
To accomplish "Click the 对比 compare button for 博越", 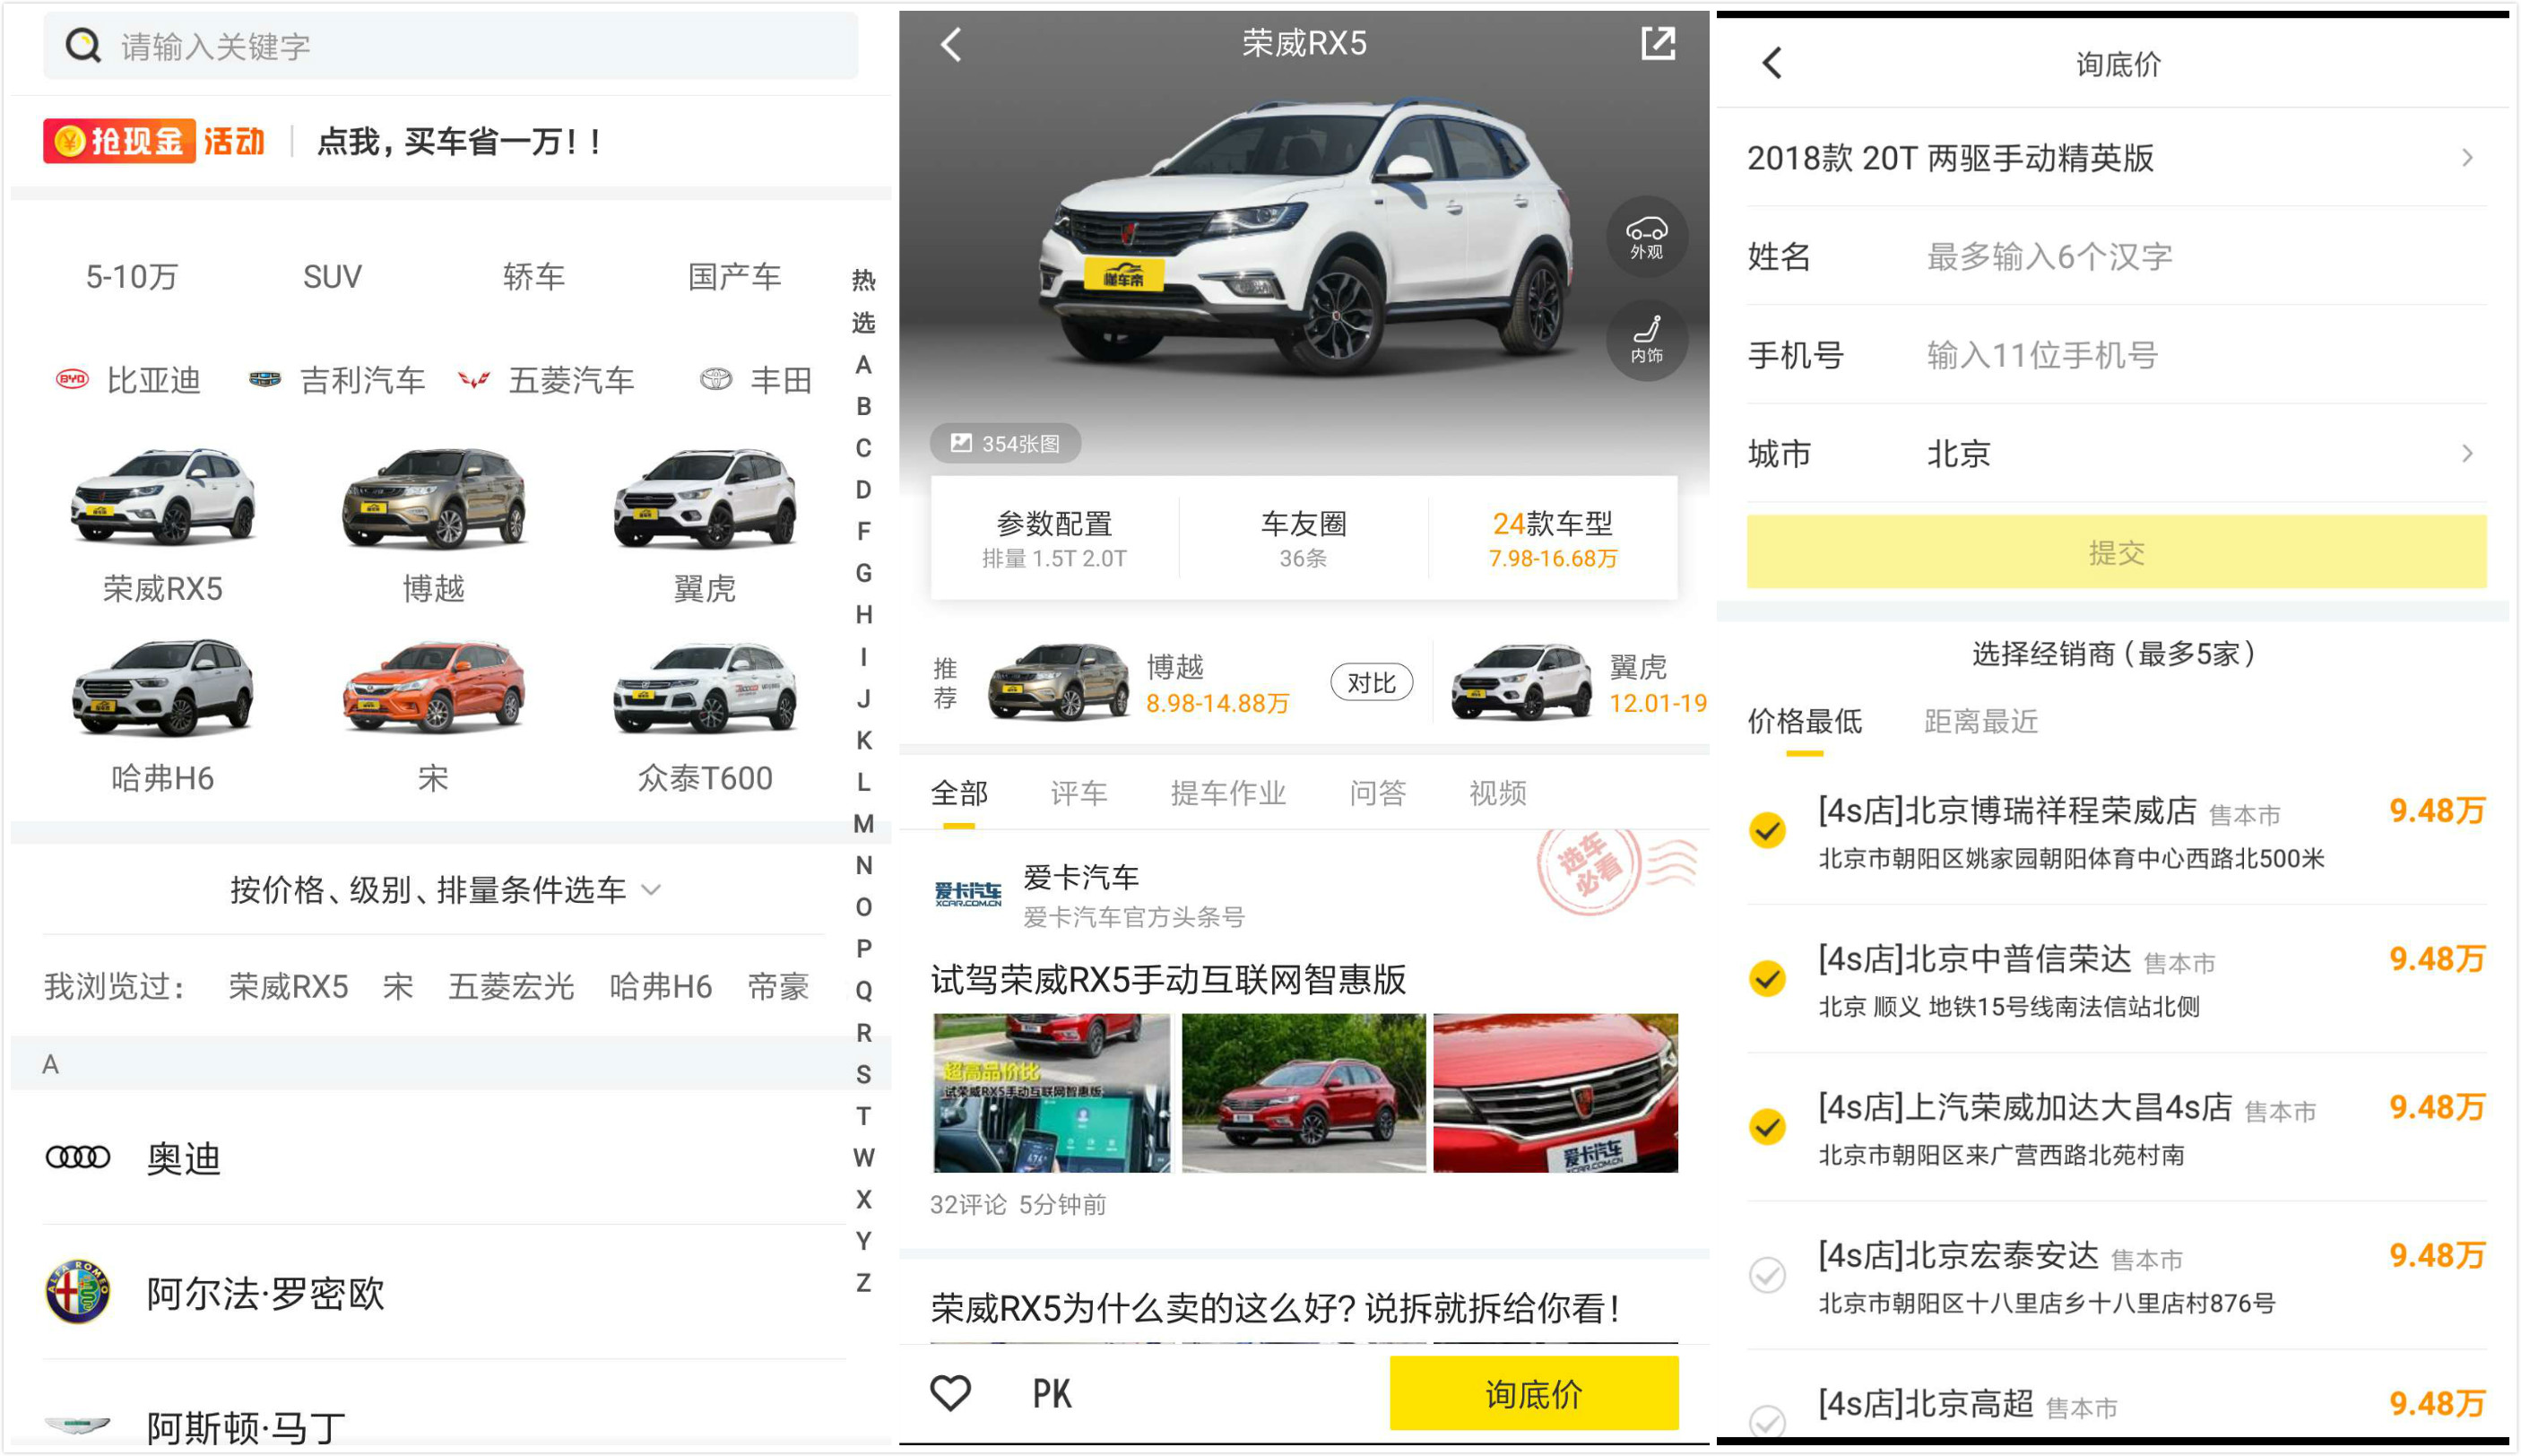I will point(1370,683).
